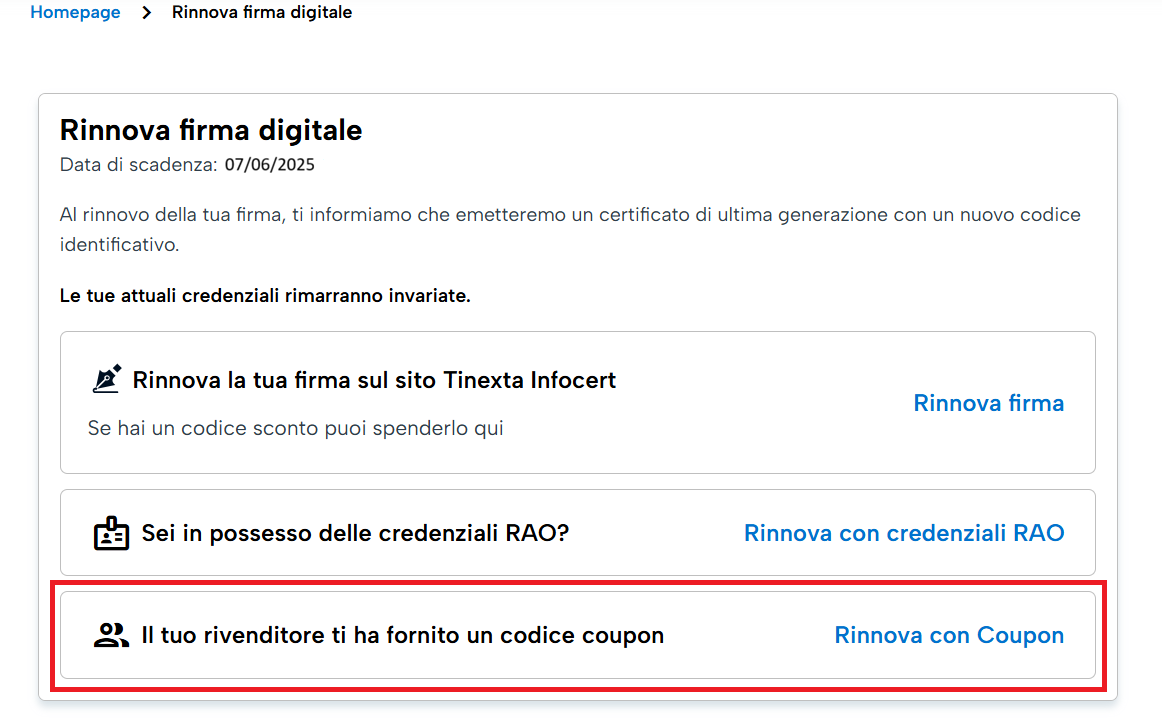Click the reseller people icon
The height and width of the screenshot is (724, 1162).
(111, 635)
